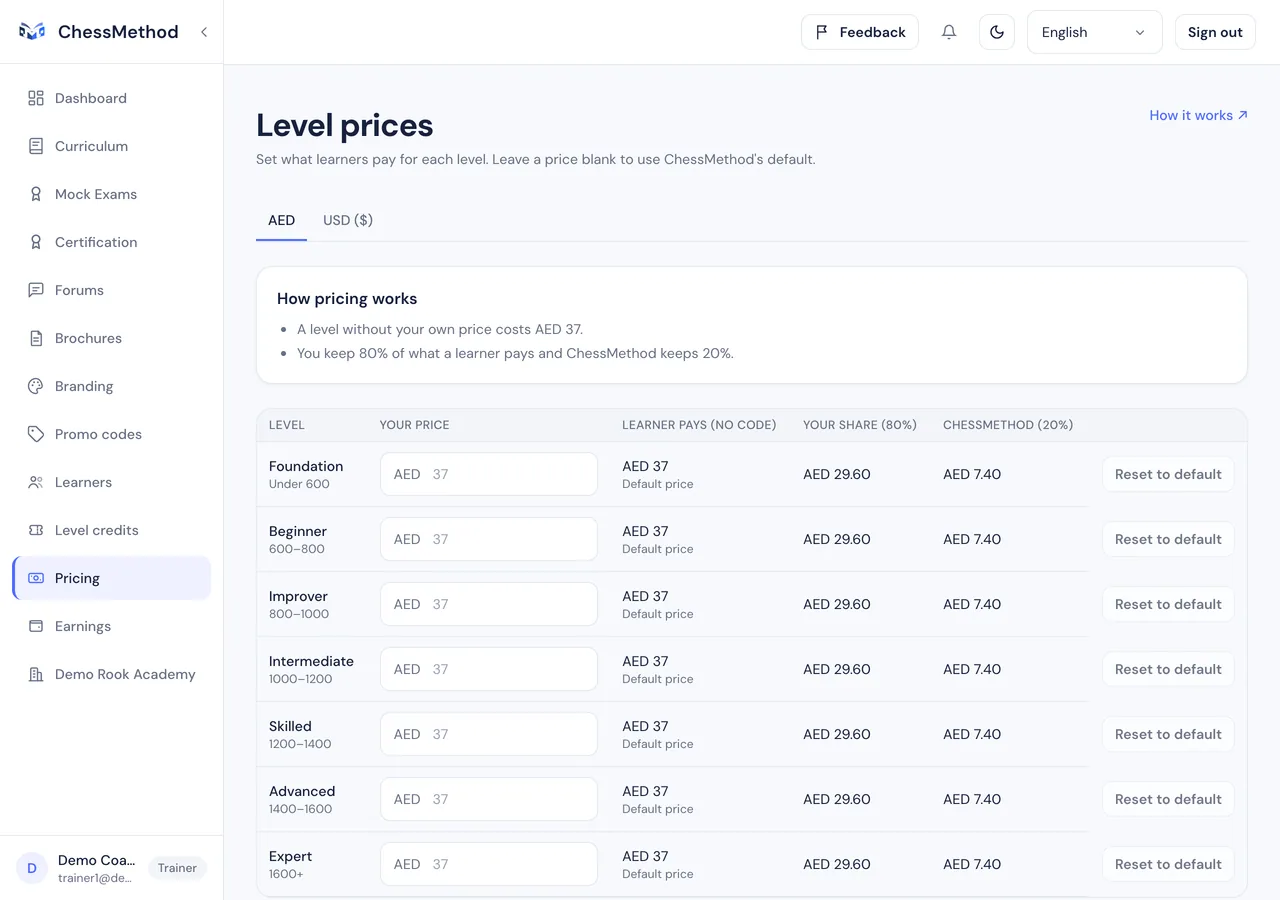The width and height of the screenshot is (1280, 900).
Task: Reset Expert level to default
Action: pyautogui.click(x=1168, y=864)
